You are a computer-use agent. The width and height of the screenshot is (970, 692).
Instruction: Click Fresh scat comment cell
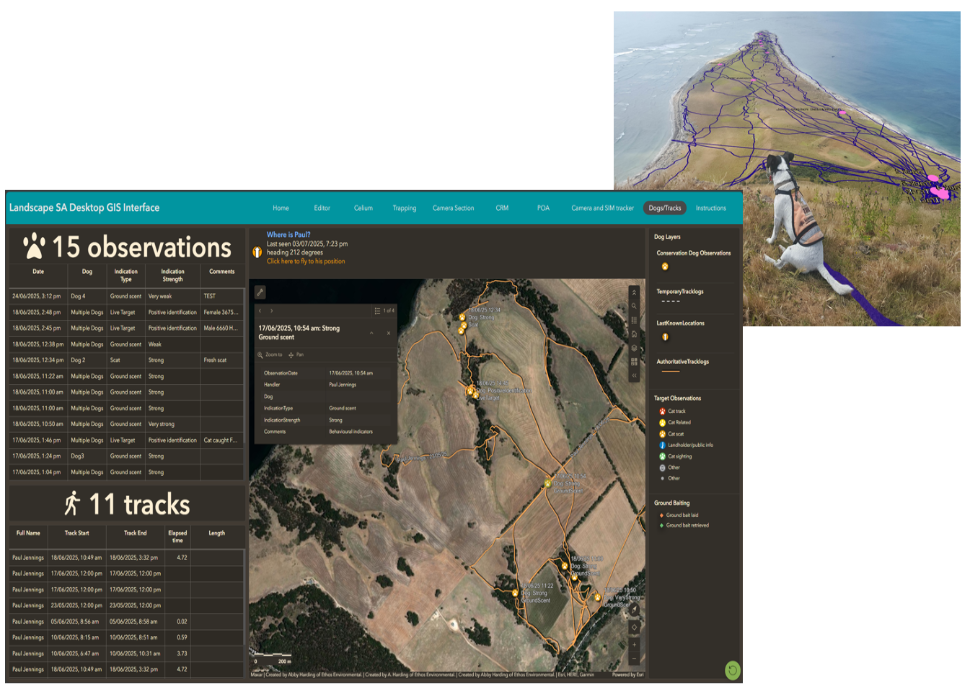(221, 360)
